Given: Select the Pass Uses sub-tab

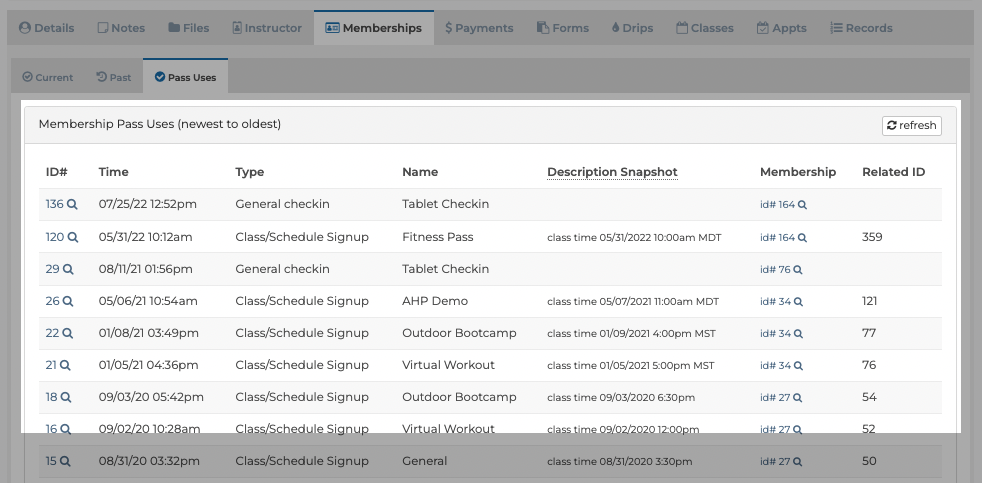Looking at the screenshot, I should coord(185,77).
